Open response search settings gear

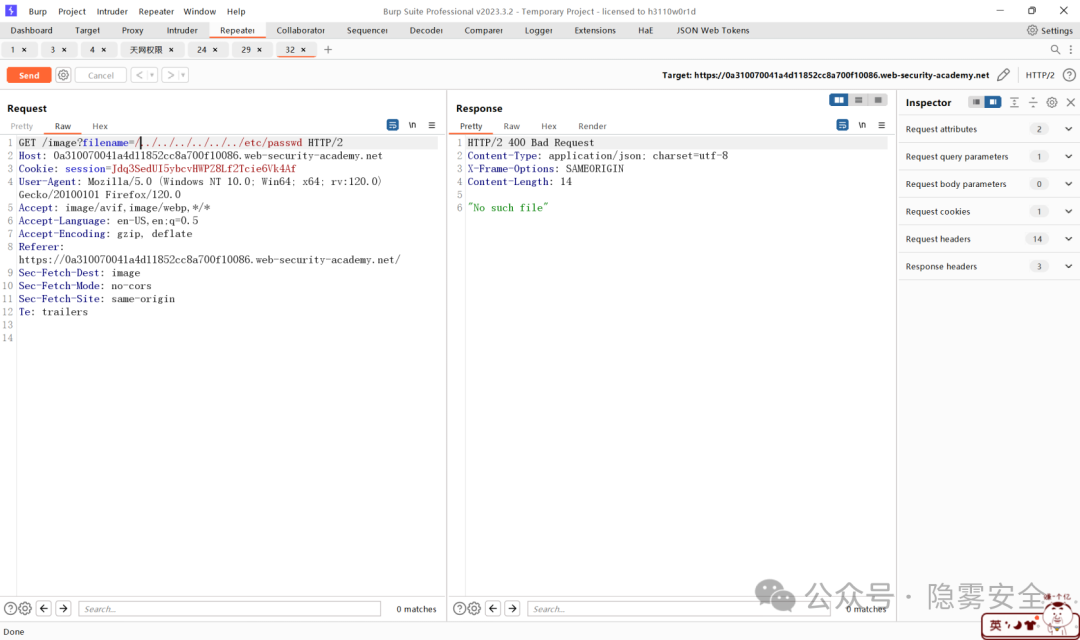[x=475, y=608]
